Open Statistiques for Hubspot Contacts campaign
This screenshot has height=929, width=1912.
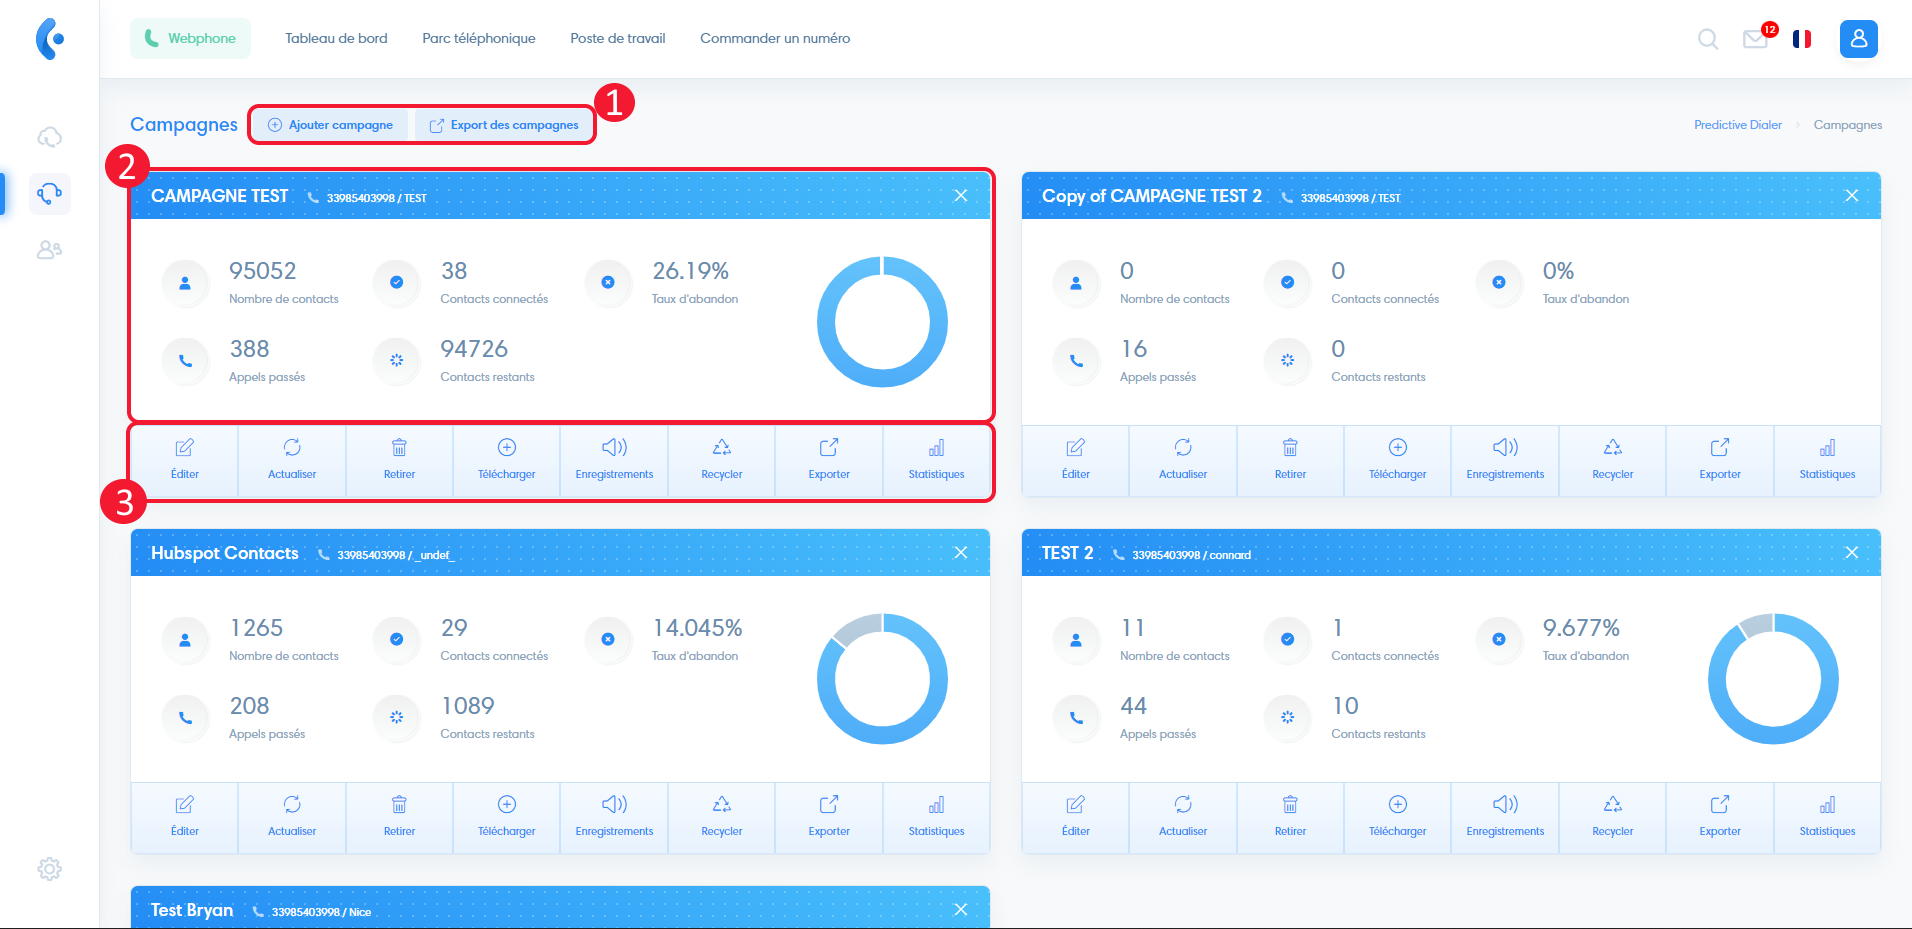pos(936,817)
